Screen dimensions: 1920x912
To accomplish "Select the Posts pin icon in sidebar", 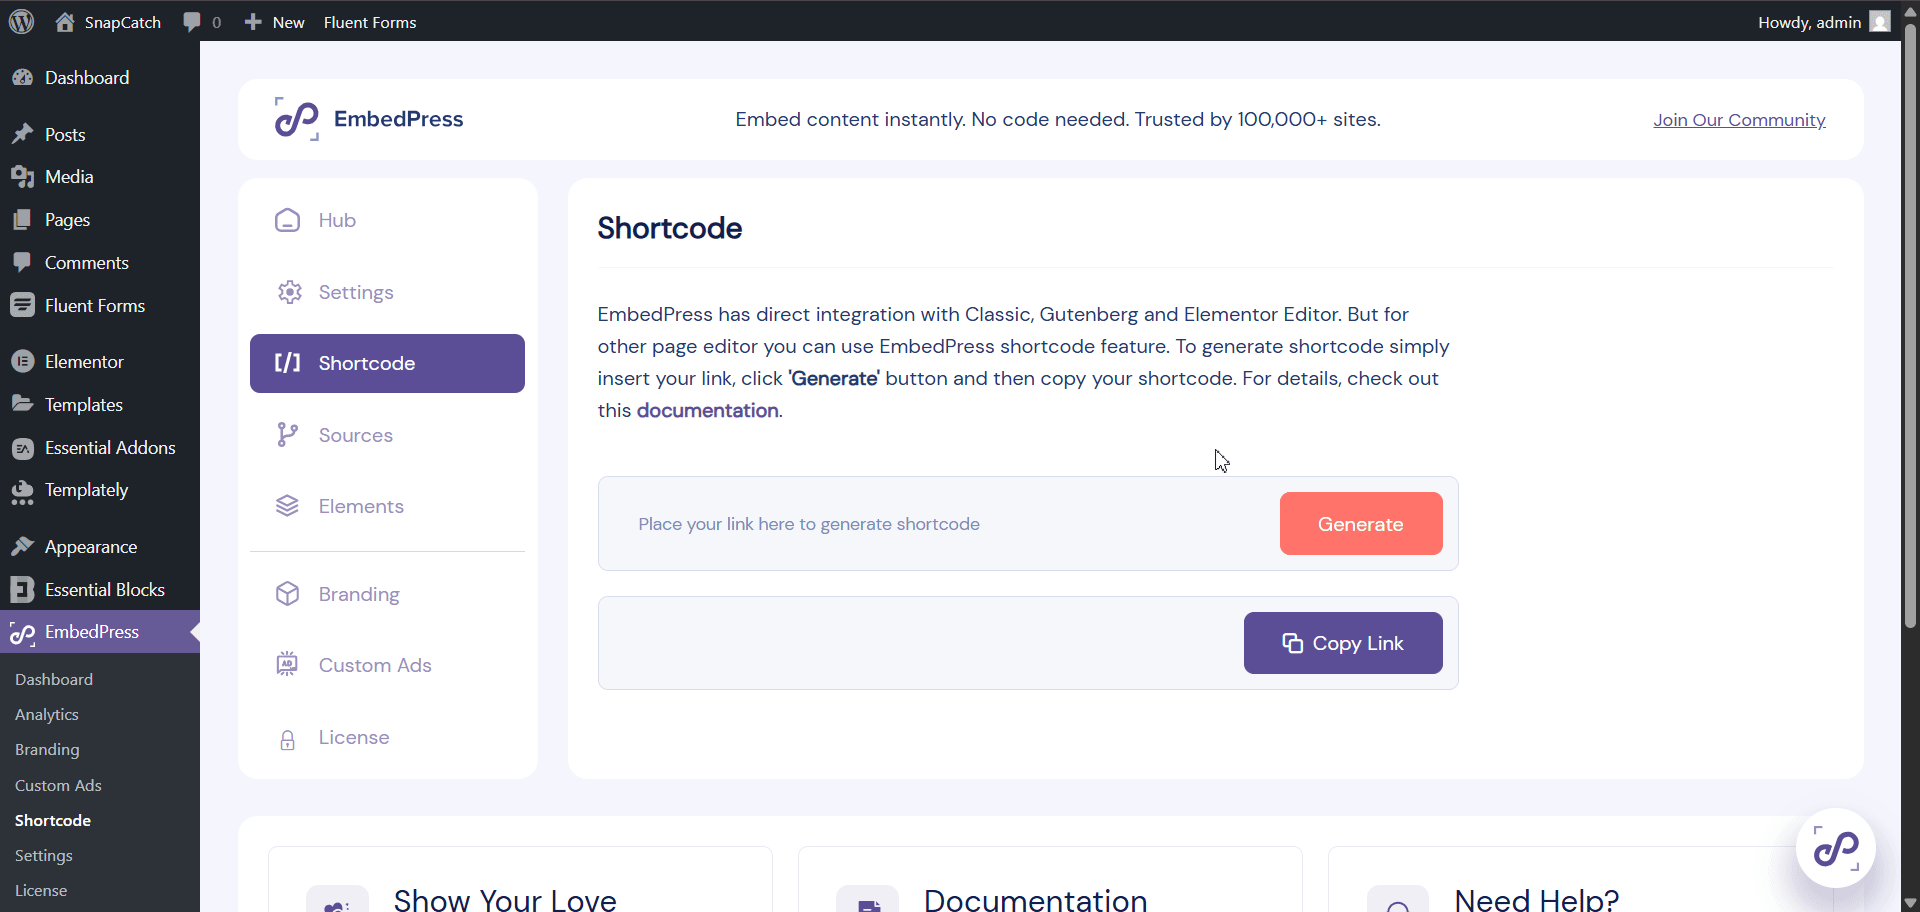I will [x=22, y=133].
